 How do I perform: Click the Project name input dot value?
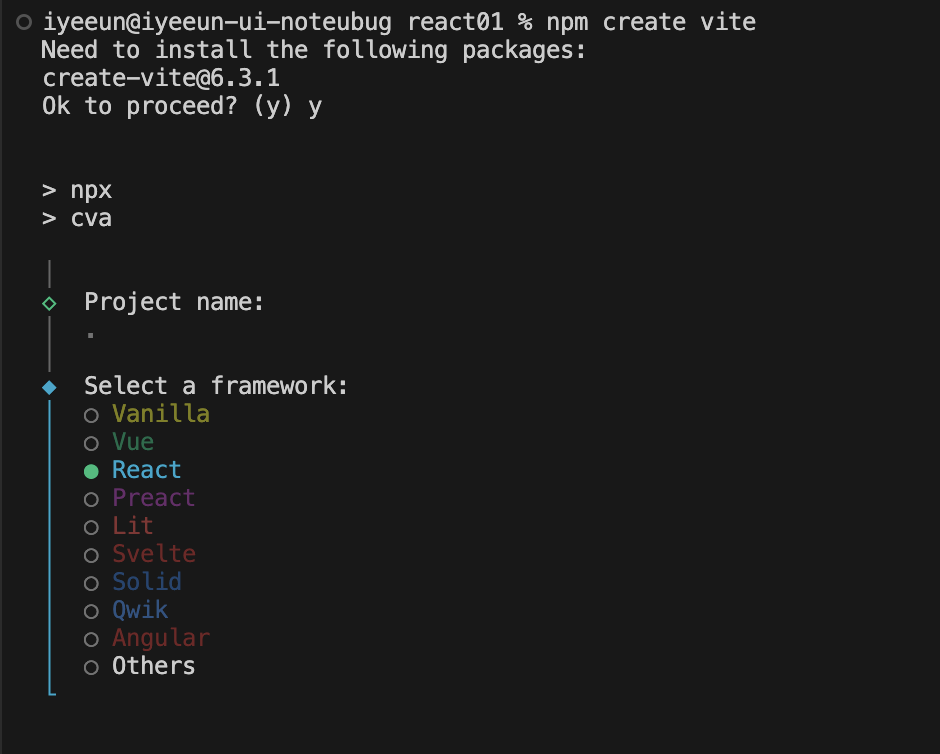[91, 335]
